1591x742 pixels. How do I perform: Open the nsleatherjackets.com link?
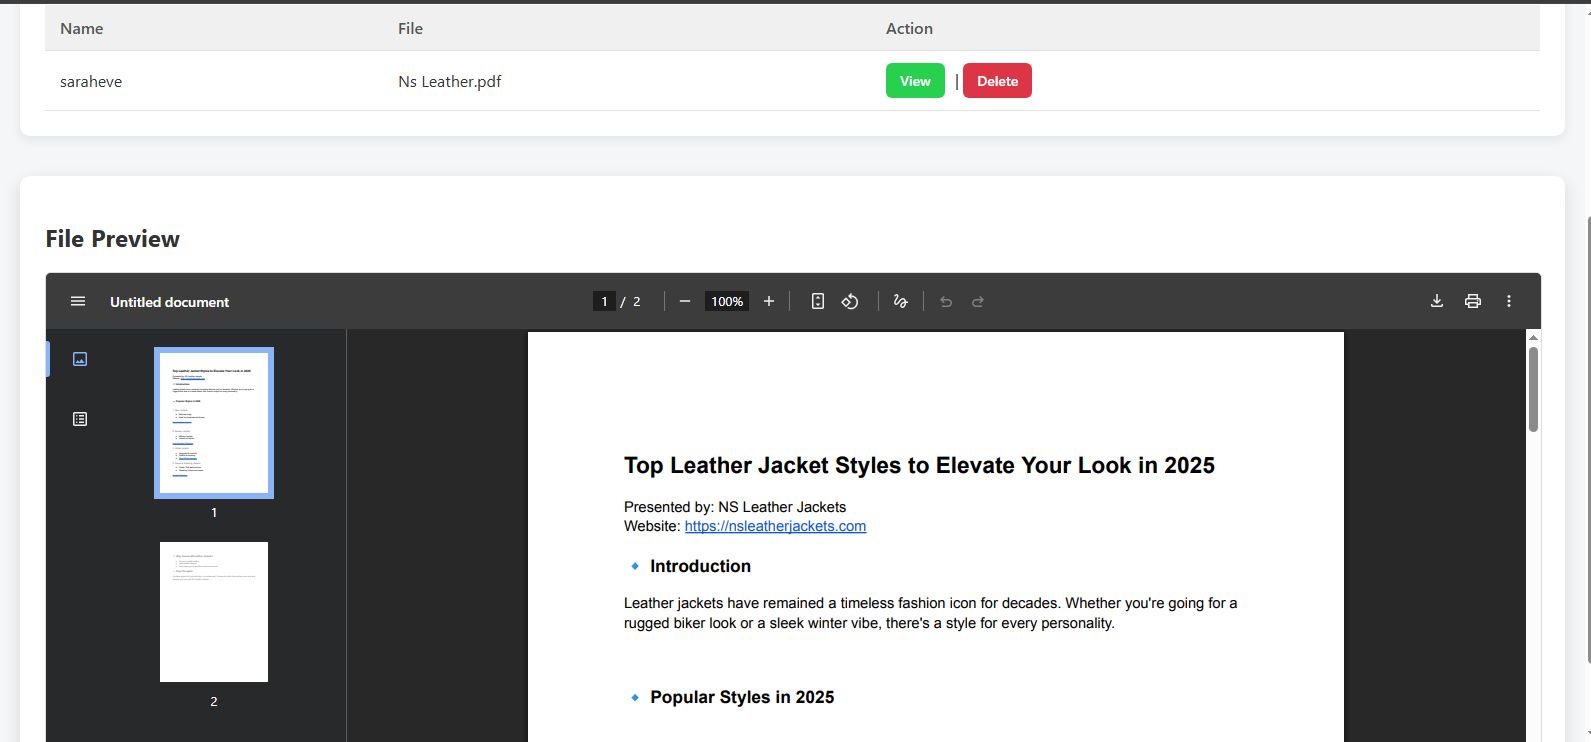[775, 526]
